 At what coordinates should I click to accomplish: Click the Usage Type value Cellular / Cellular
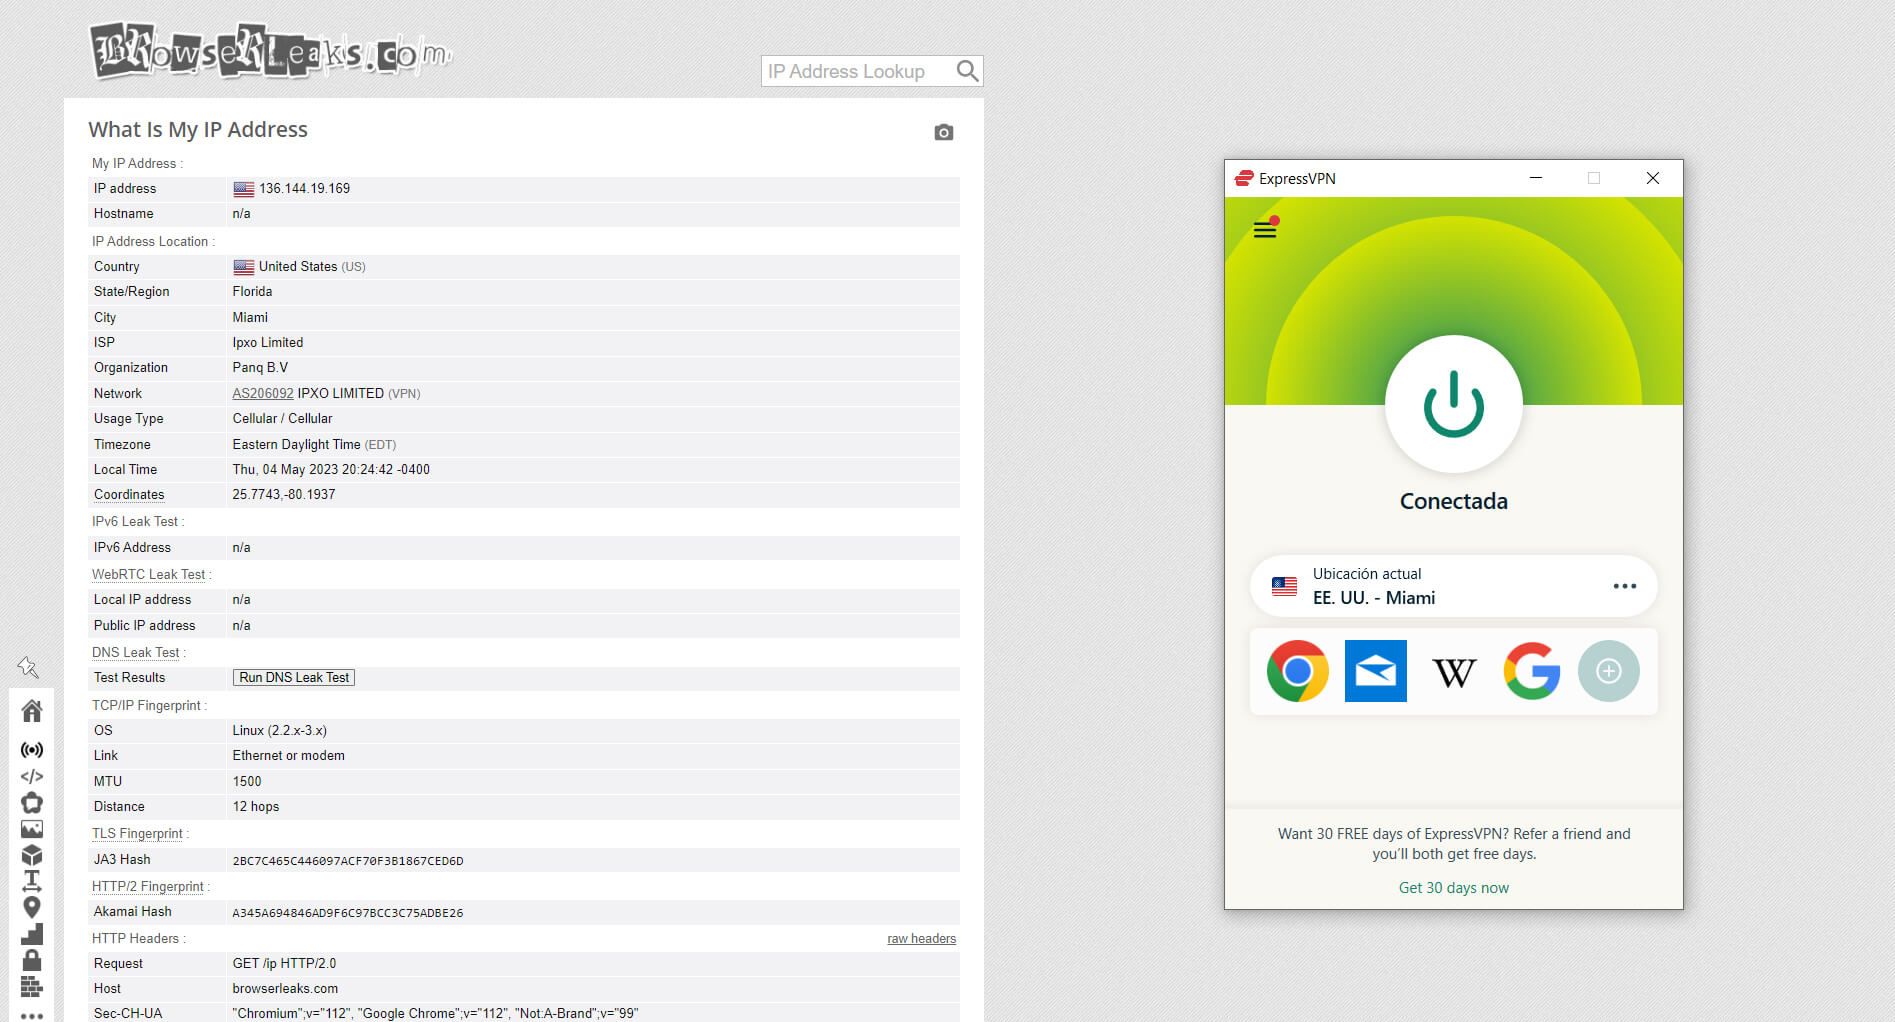click(282, 418)
